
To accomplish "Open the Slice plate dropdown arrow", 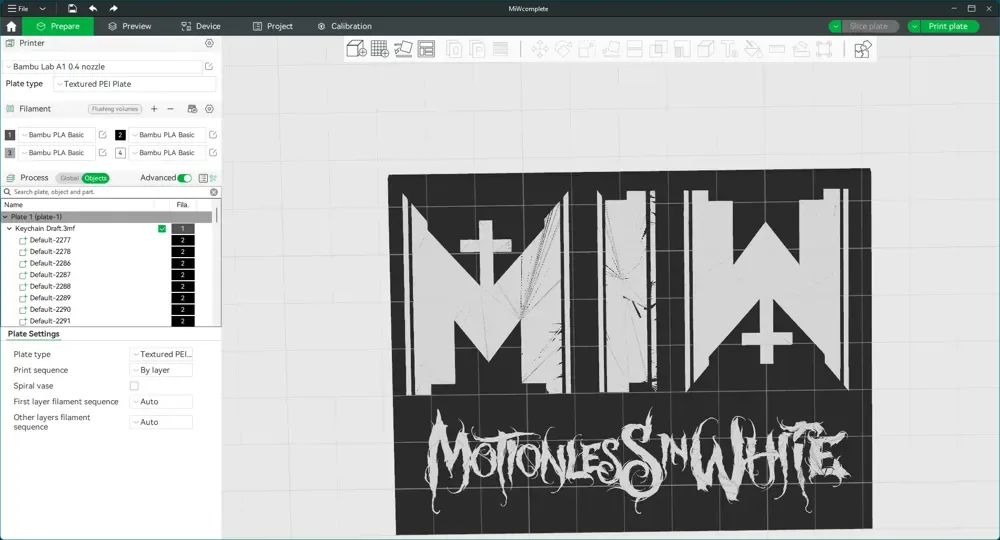I will coord(835,26).
